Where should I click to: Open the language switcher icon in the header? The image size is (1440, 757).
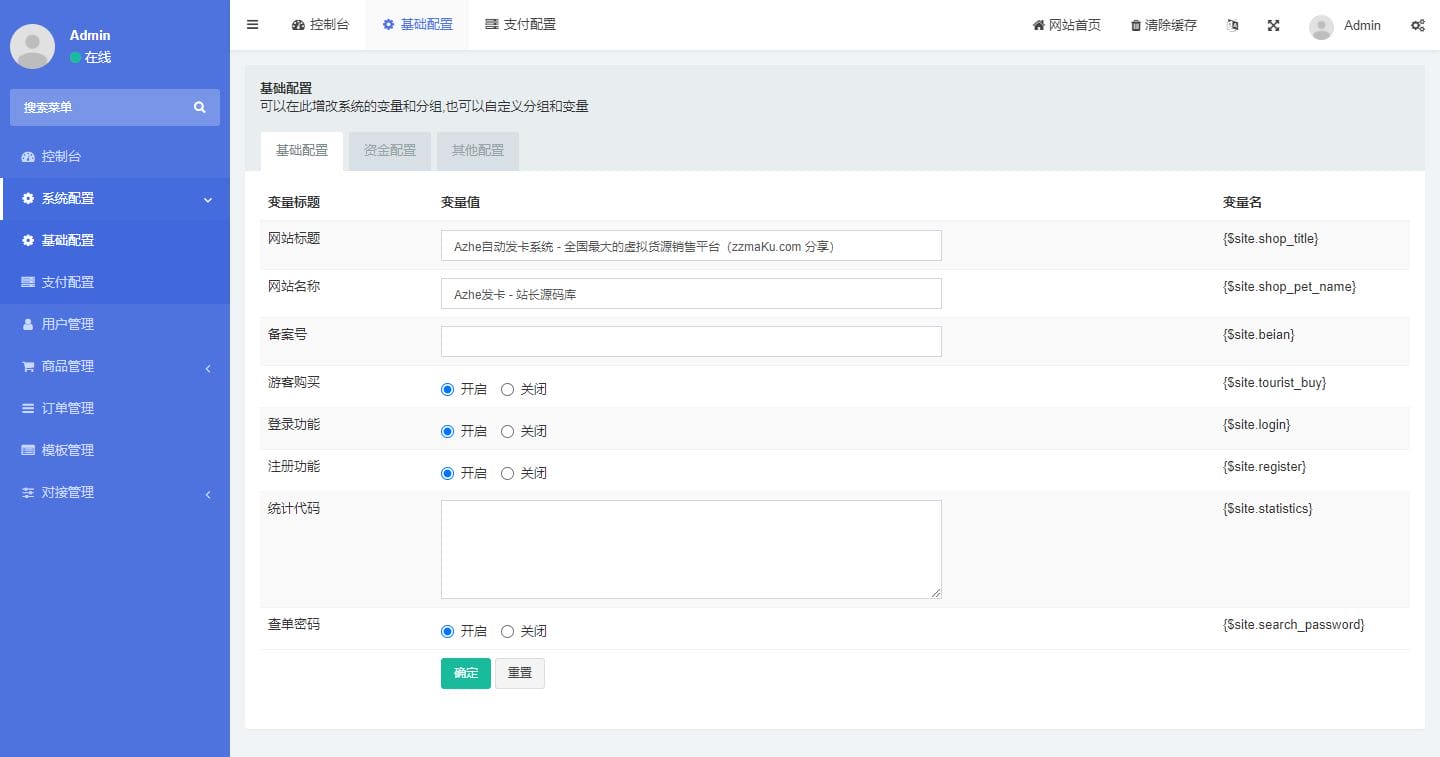point(1232,25)
